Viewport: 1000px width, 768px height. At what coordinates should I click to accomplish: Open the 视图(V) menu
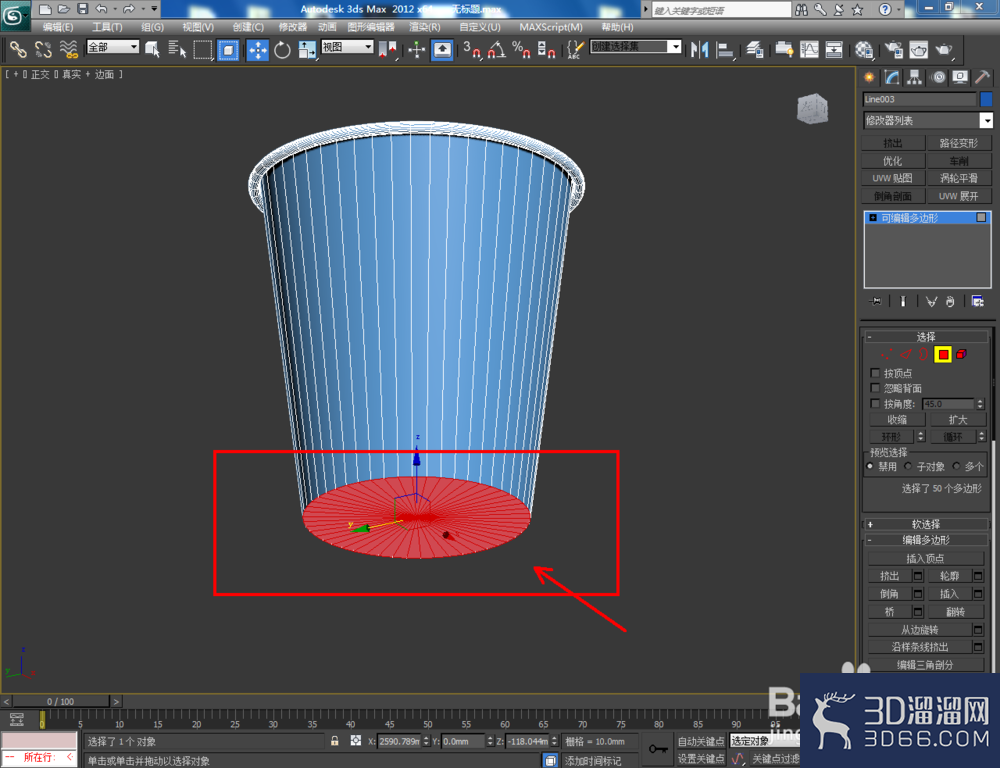(198, 27)
